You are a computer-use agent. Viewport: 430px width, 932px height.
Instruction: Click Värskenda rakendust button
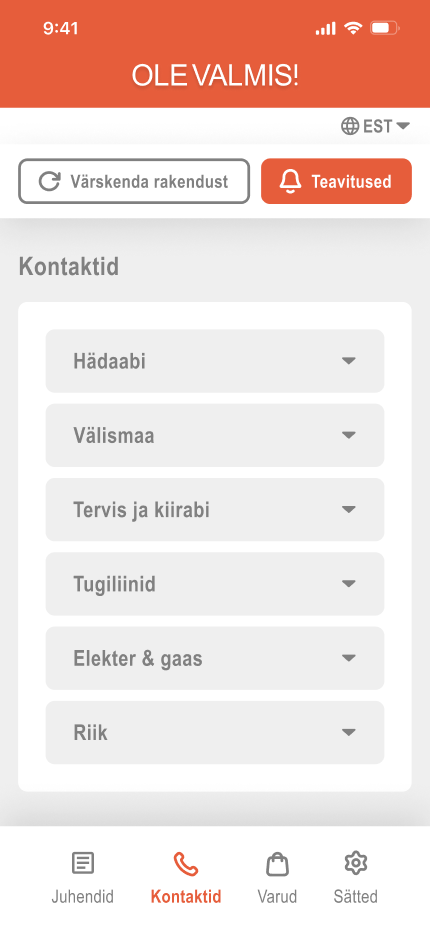[134, 181]
